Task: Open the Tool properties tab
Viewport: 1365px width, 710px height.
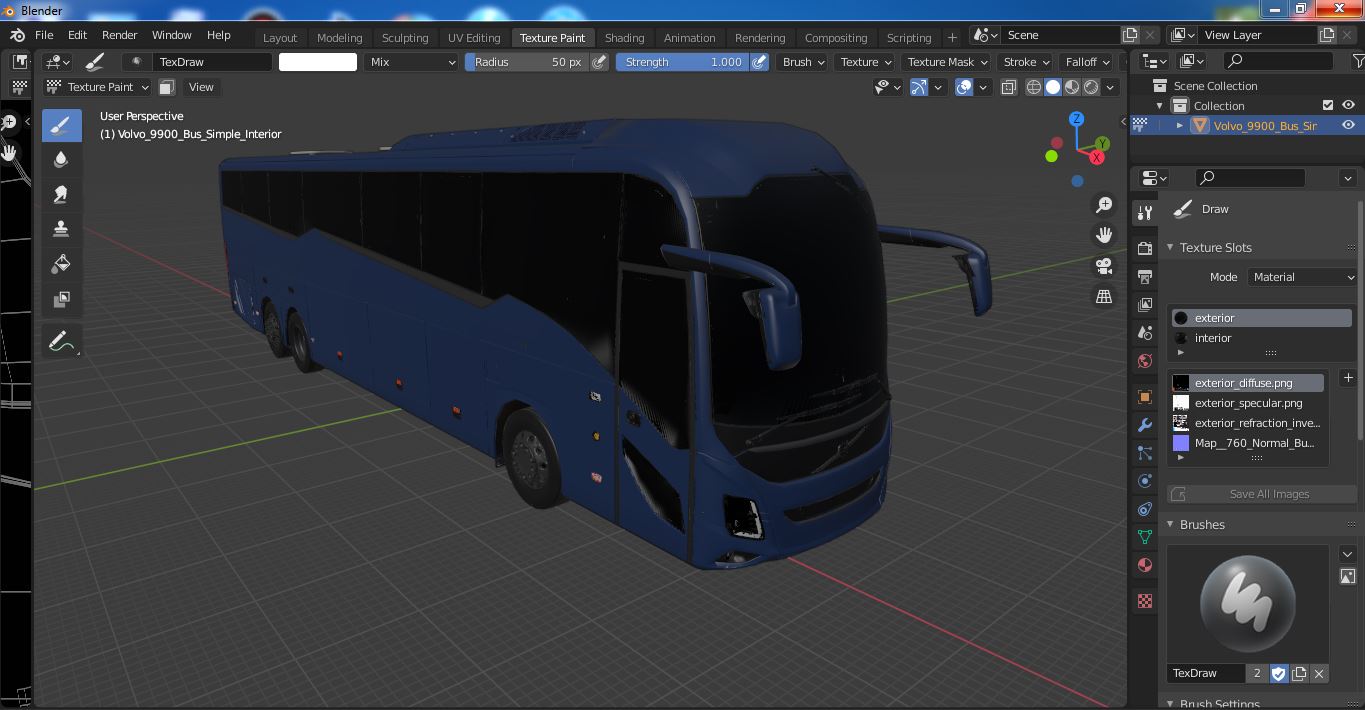Action: (x=1145, y=212)
